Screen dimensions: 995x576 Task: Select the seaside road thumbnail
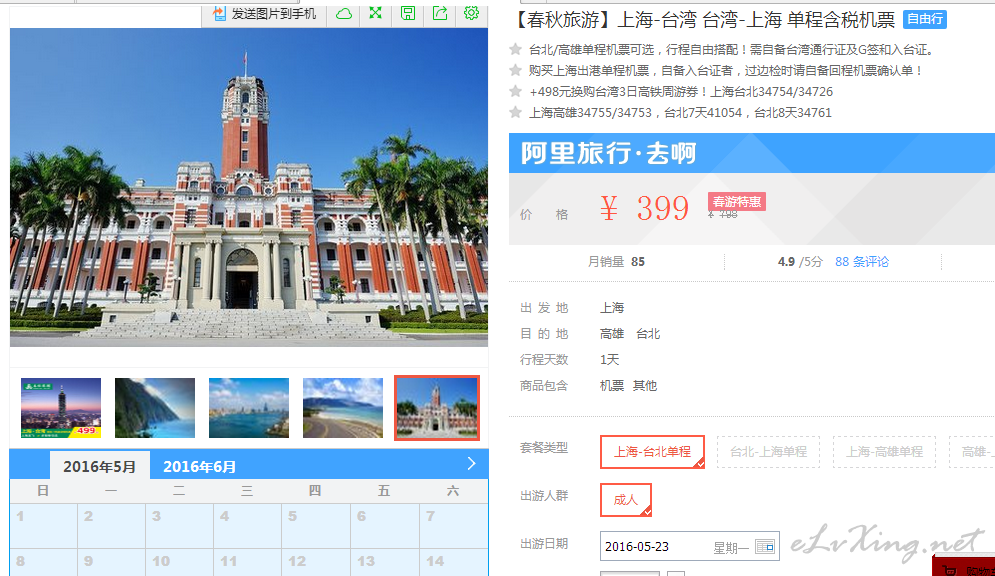pos(343,408)
